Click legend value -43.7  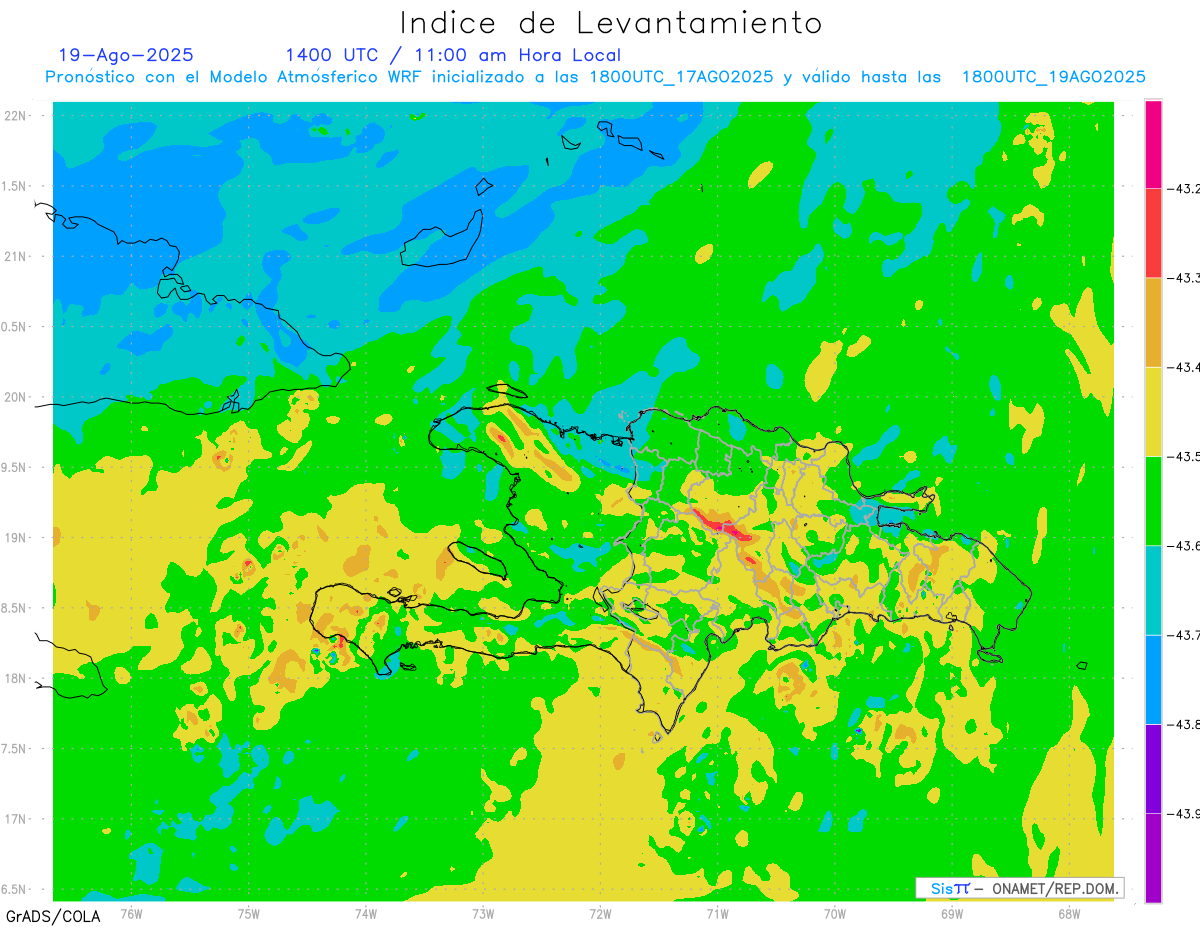(1185, 634)
